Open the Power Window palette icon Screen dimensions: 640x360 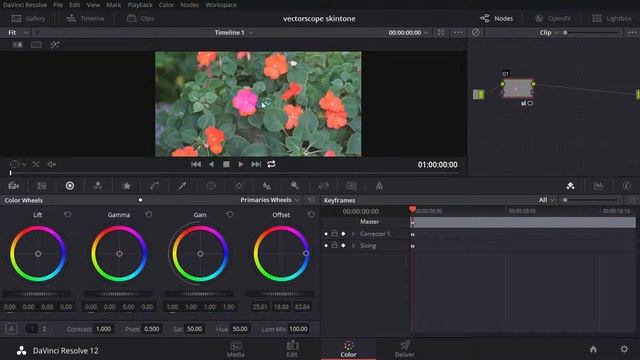pyautogui.click(x=211, y=186)
